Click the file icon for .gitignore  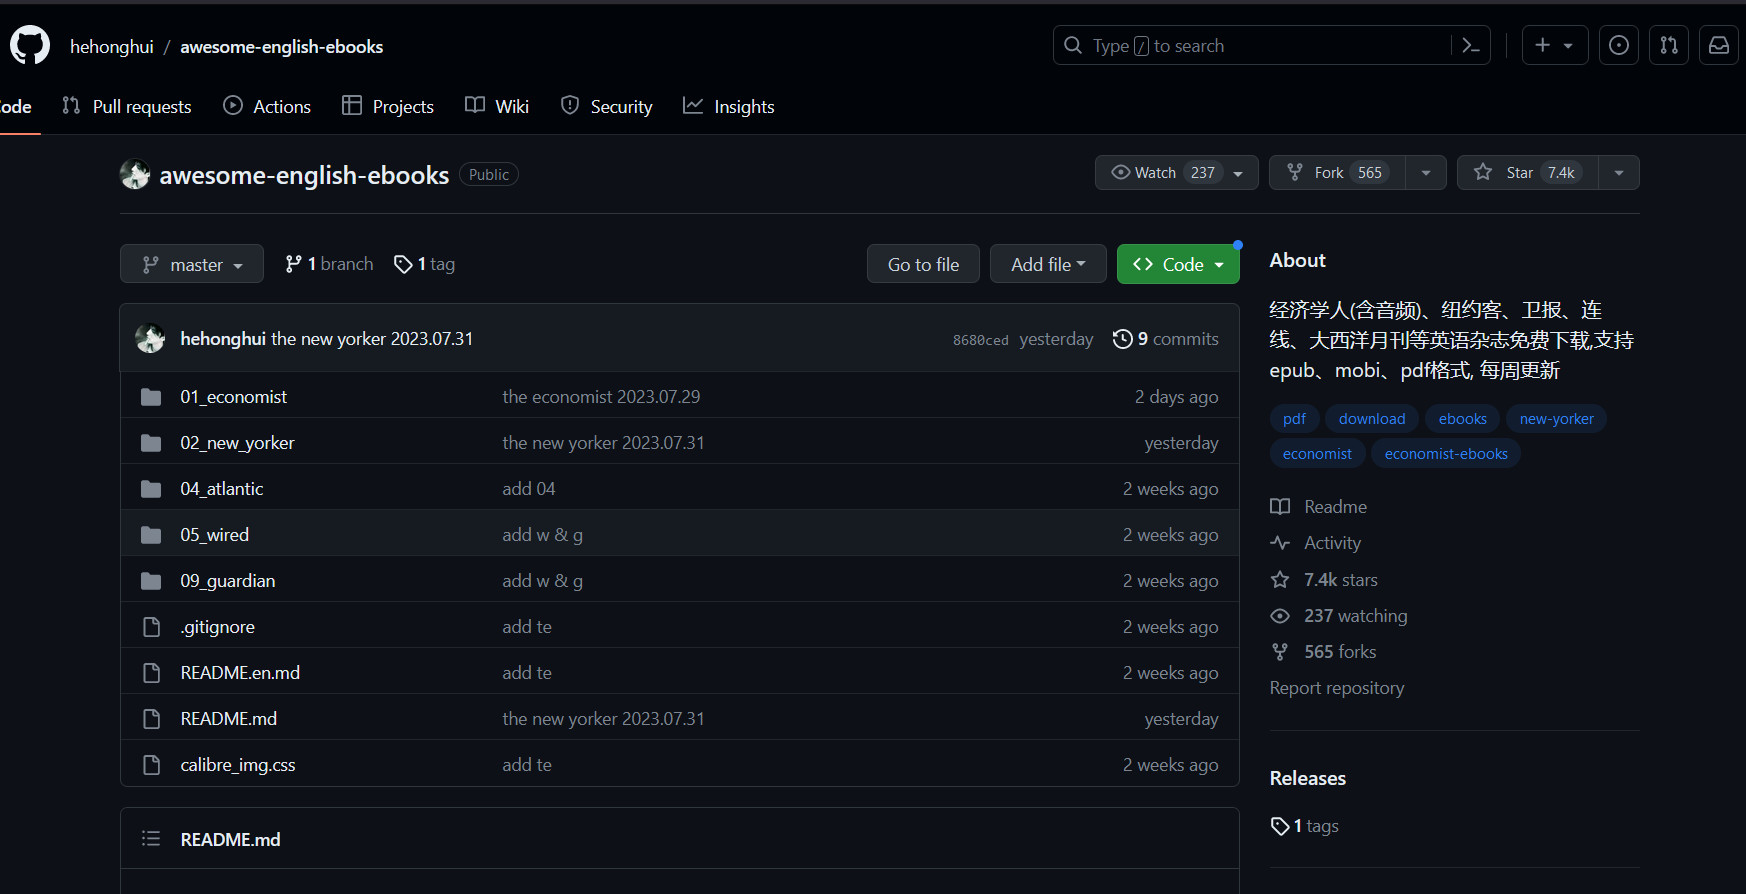pos(151,627)
